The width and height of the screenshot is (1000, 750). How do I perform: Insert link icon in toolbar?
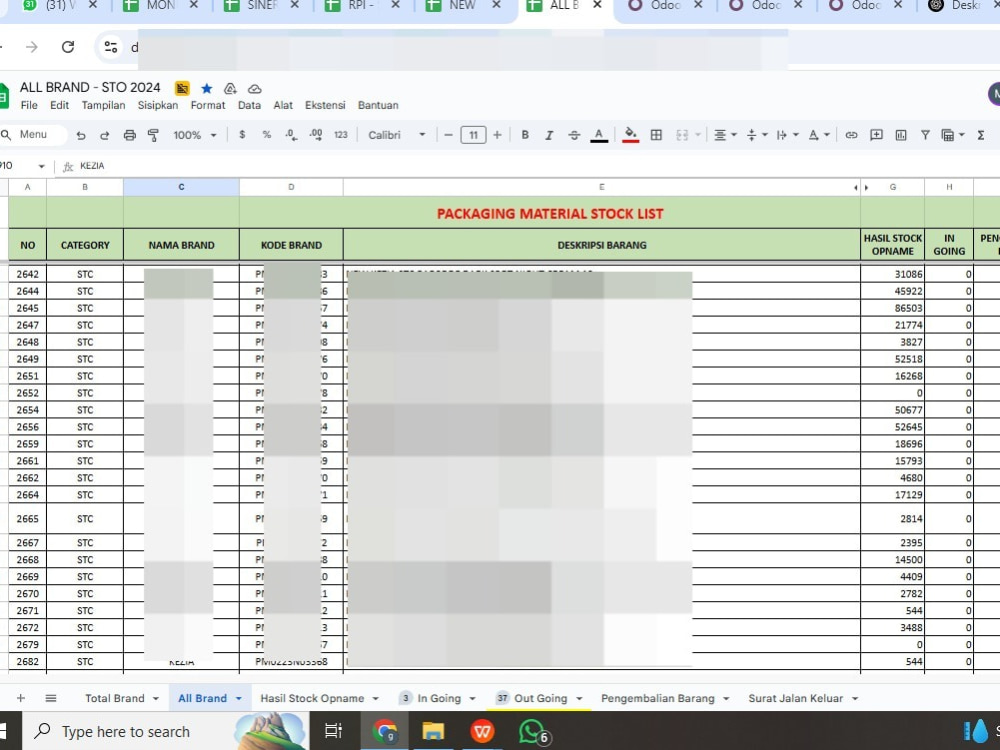851,135
